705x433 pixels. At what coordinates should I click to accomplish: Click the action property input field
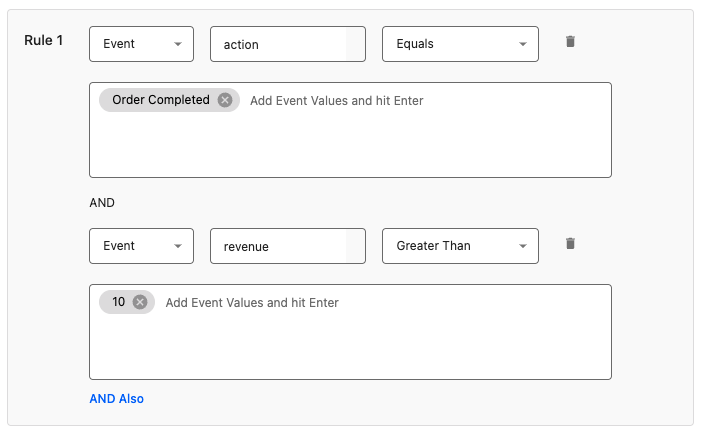[277, 44]
